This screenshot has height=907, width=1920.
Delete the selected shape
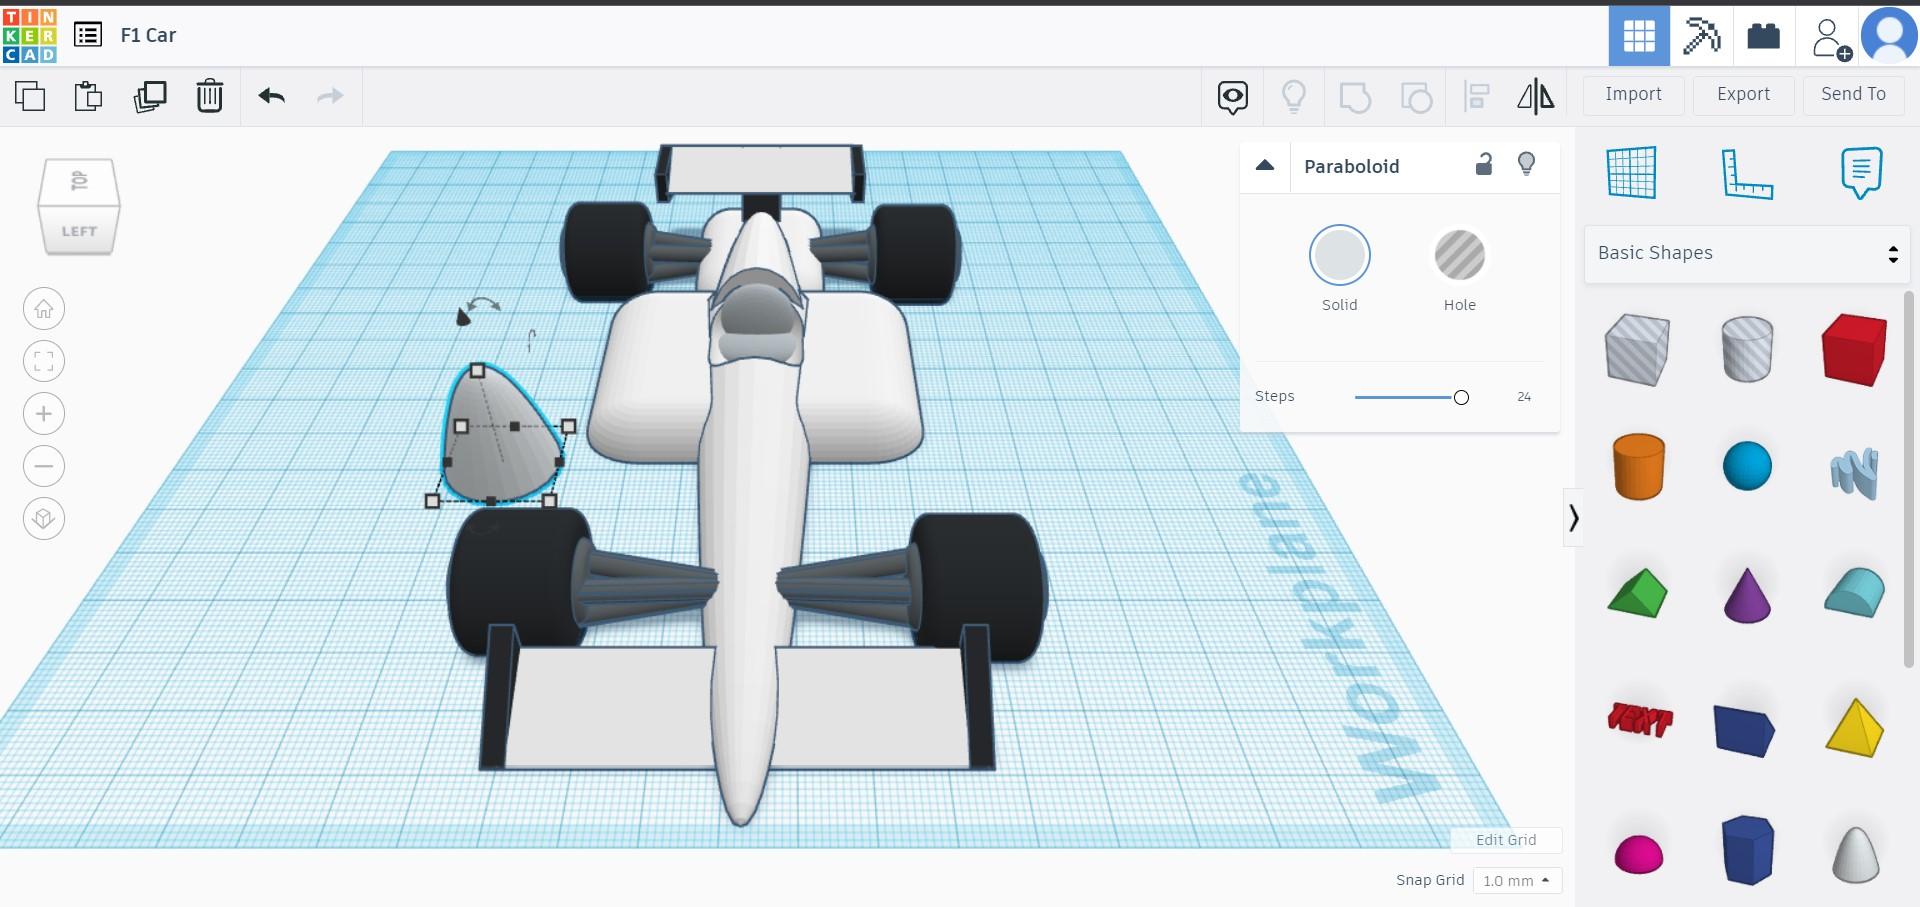point(210,96)
